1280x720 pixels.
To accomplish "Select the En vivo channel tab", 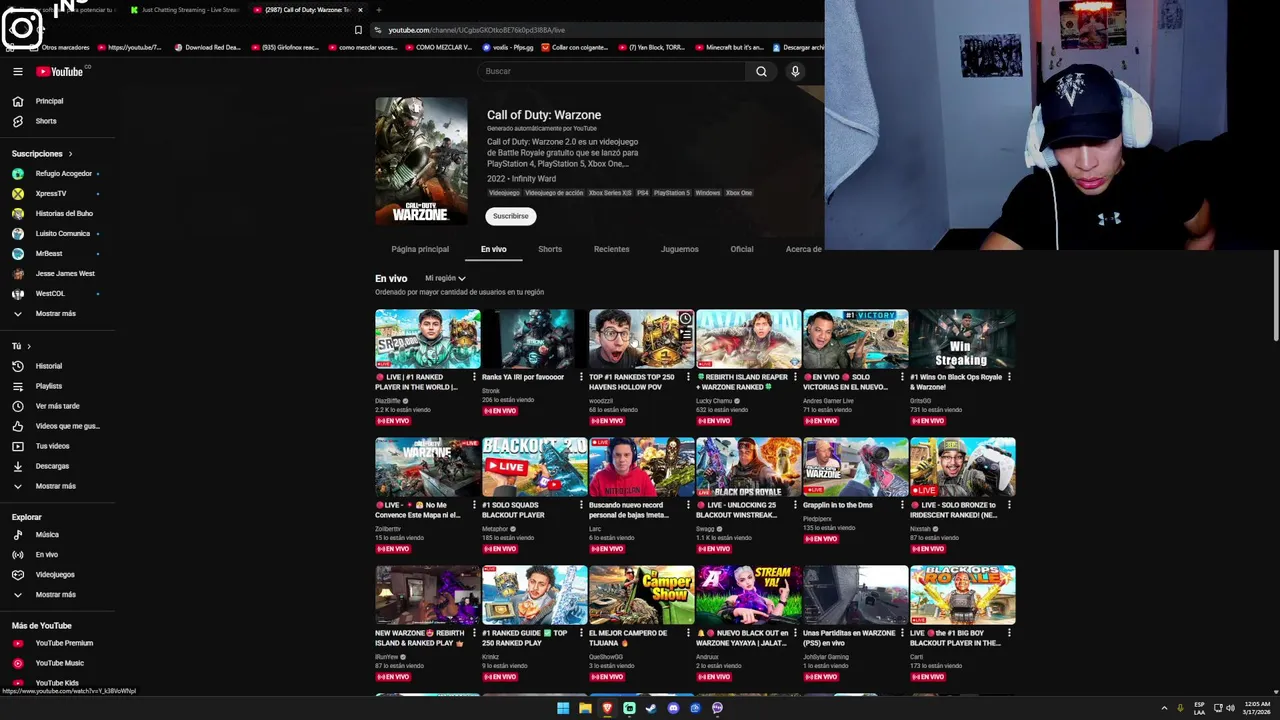I will click(493, 249).
